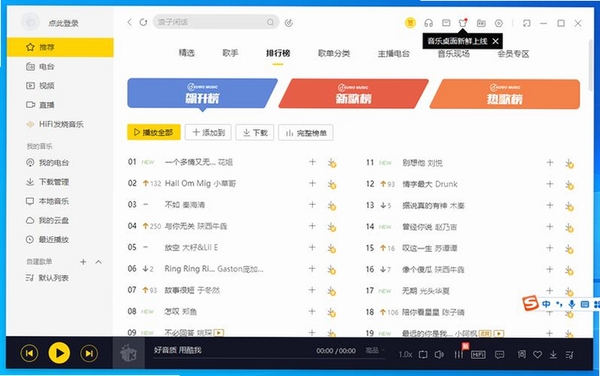Select the blue 飙升榜 chart banner
The height and width of the screenshot is (376, 600).
click(x=202, y=93)
